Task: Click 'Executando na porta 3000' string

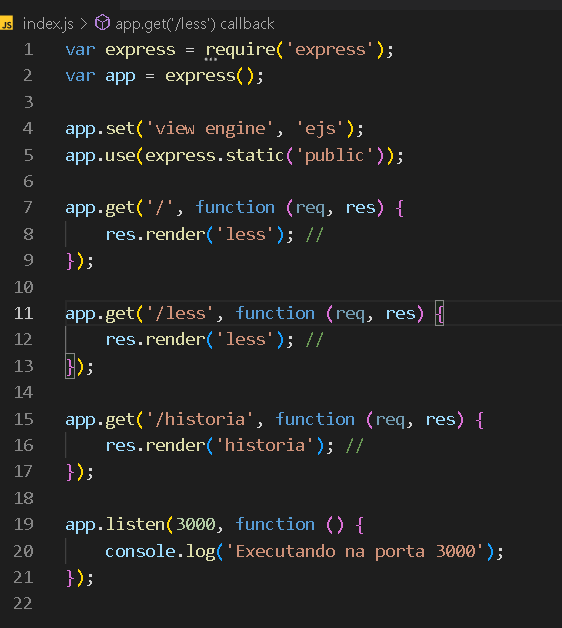Action: 355,552
